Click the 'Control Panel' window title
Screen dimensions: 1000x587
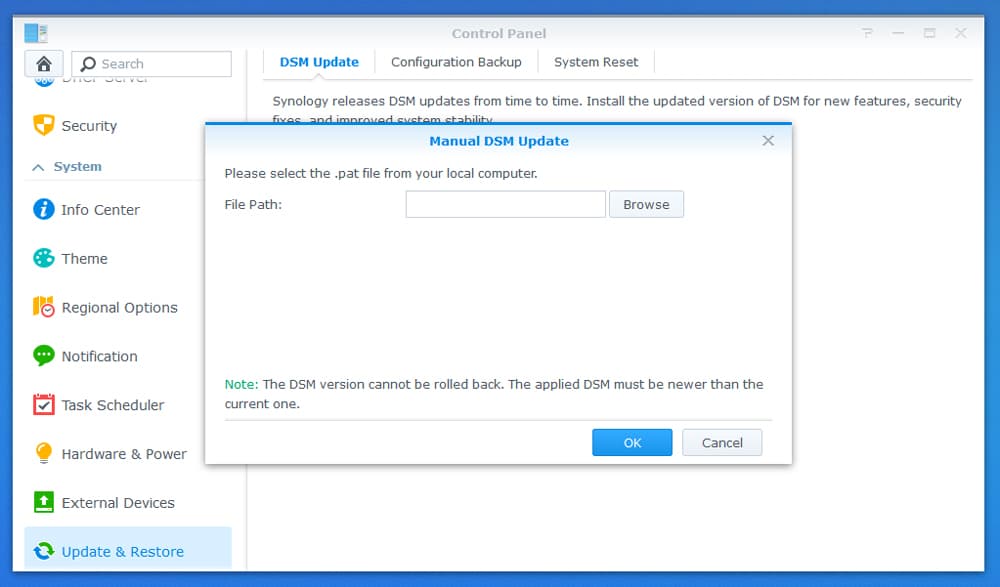tap(499, 33)
